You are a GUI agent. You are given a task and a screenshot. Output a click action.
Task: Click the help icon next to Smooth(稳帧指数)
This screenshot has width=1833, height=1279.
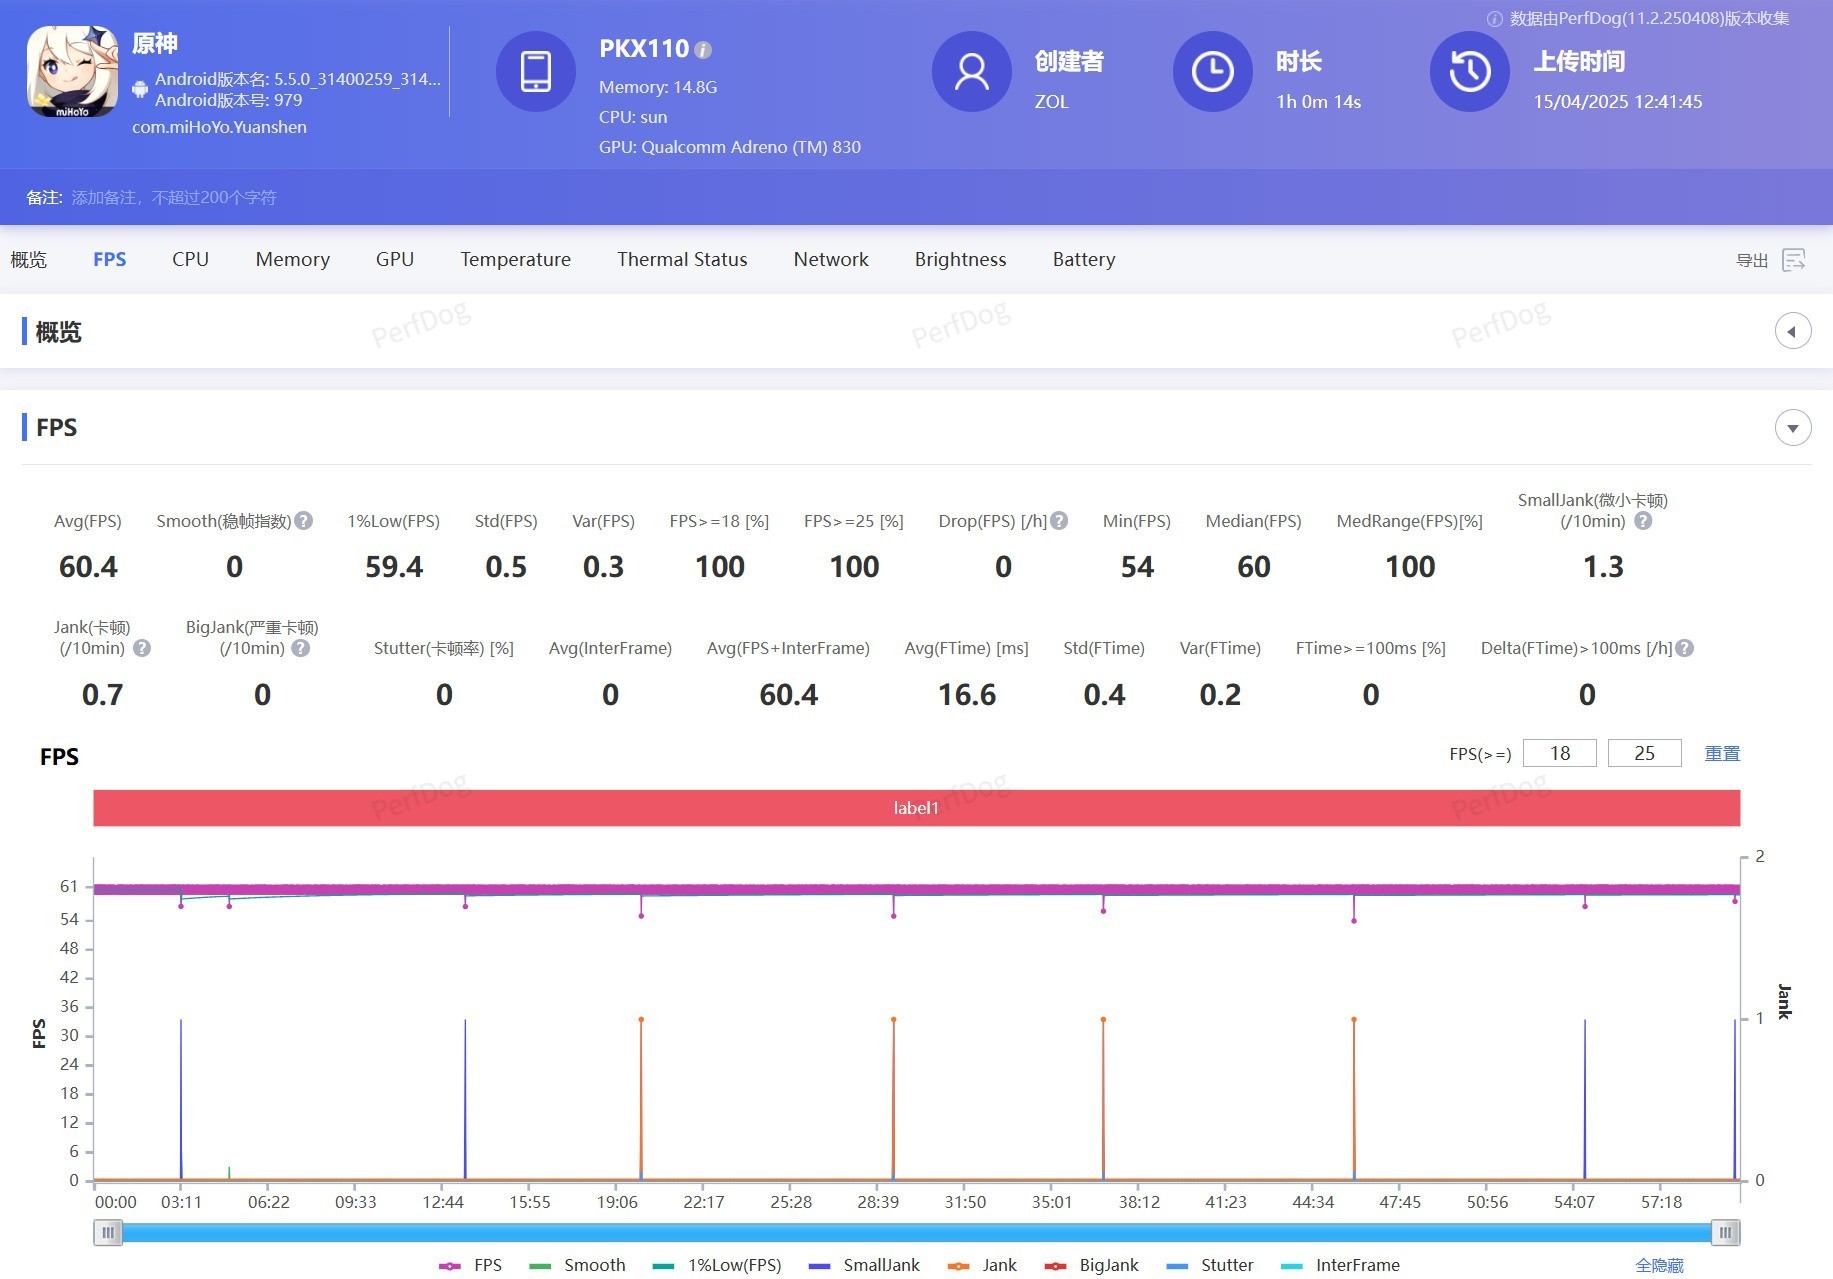click(x=304, y=521)
